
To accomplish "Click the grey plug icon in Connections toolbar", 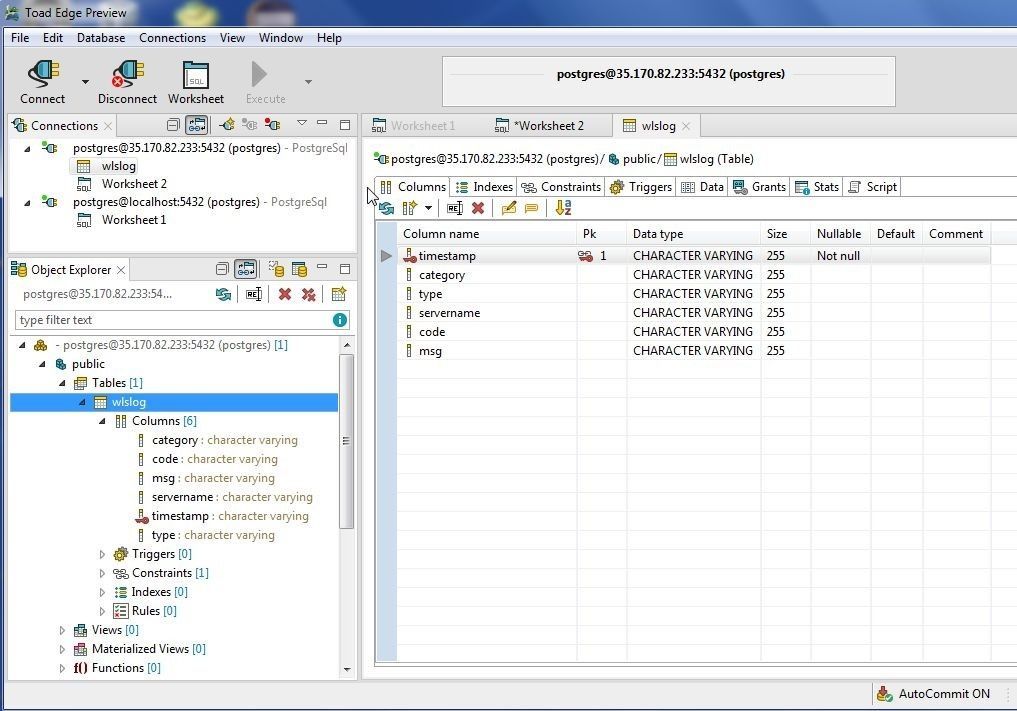I will (250, 125).
